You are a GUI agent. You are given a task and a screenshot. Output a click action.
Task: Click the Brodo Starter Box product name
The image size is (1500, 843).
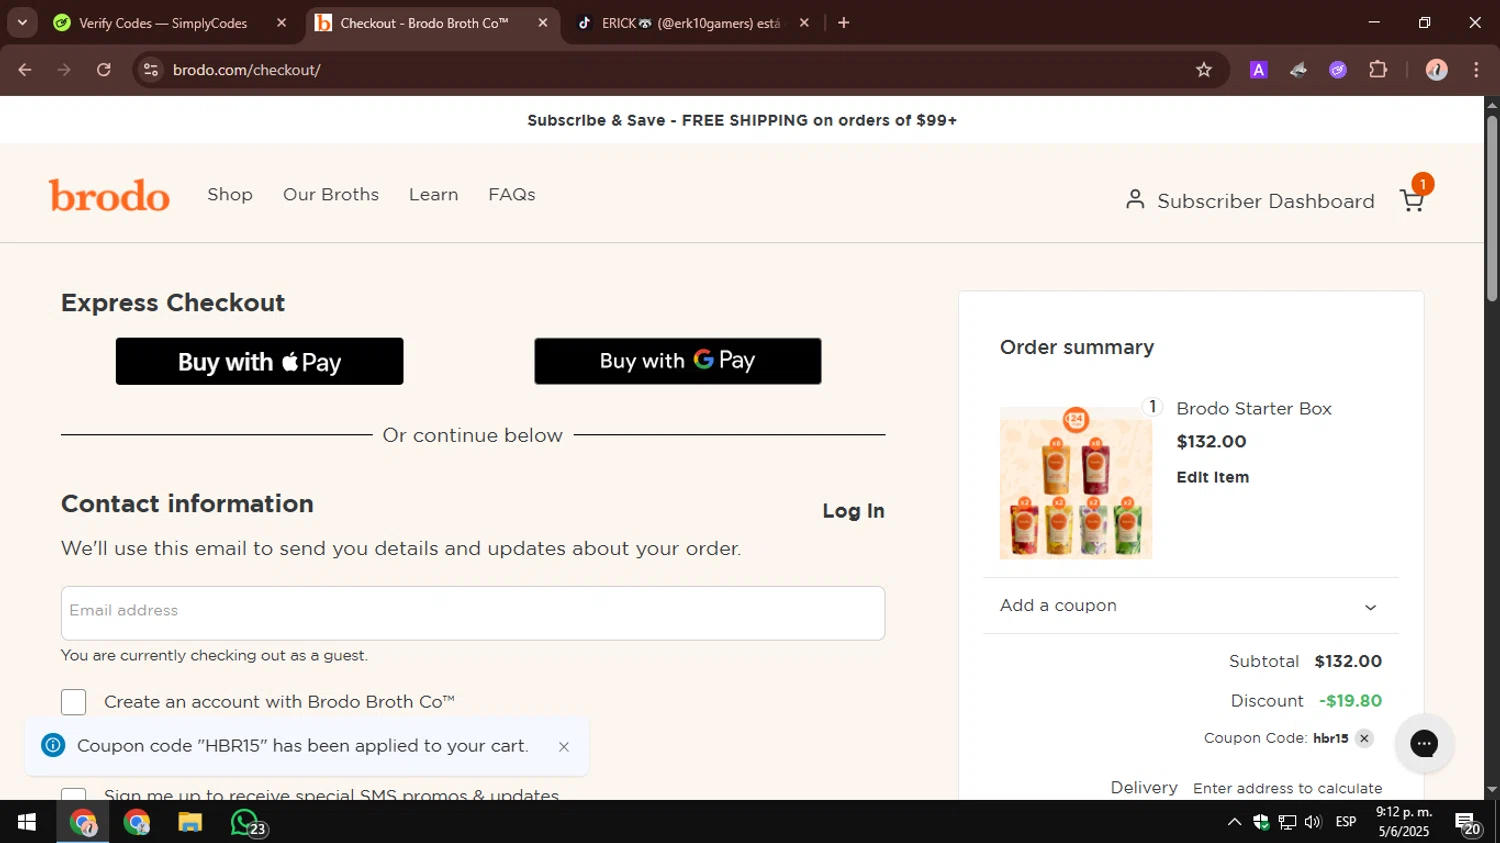click(1254, 408)
